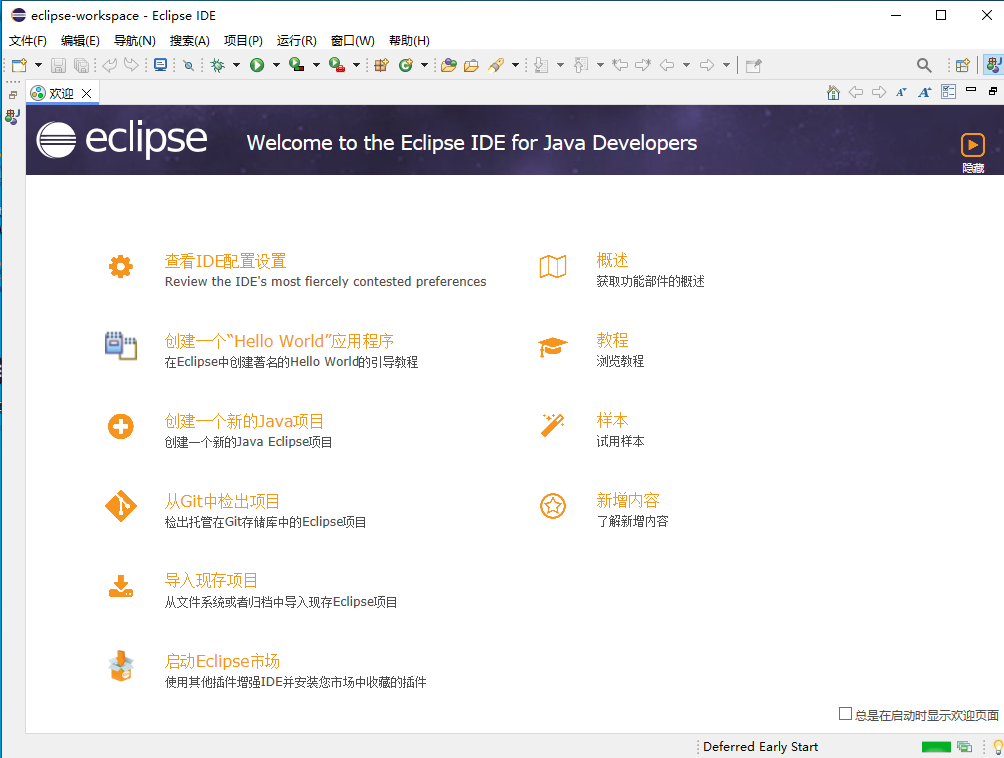Click the Welcome page Home icon

pos(833,92)
